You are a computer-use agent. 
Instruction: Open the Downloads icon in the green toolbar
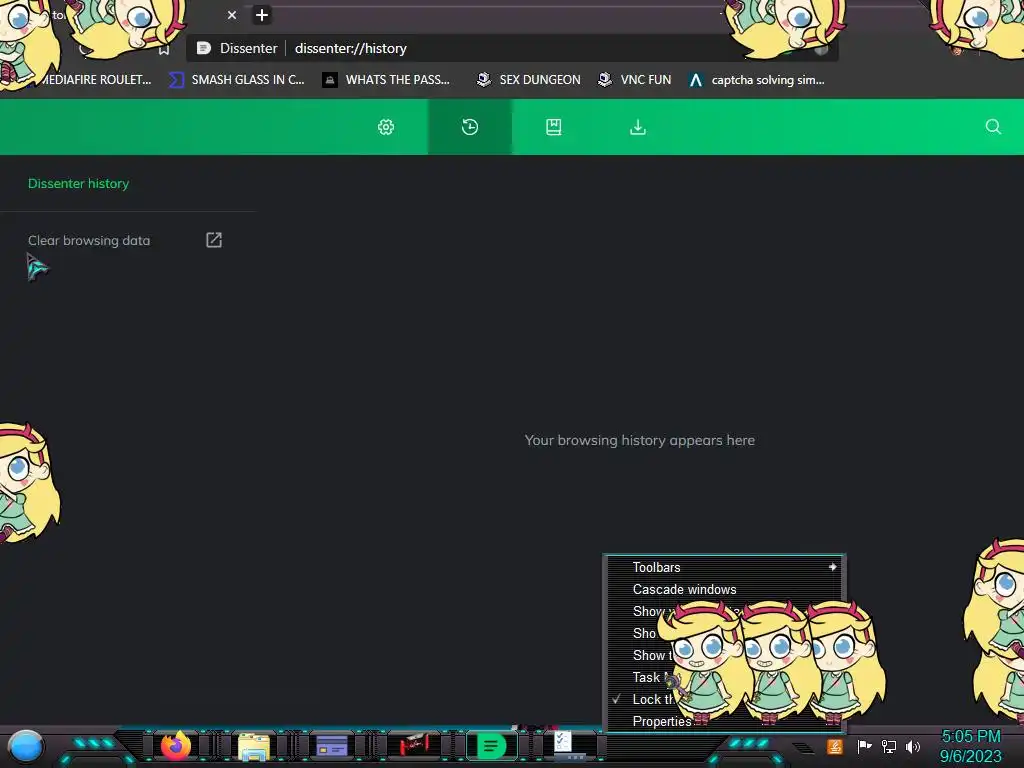(638, 127)
